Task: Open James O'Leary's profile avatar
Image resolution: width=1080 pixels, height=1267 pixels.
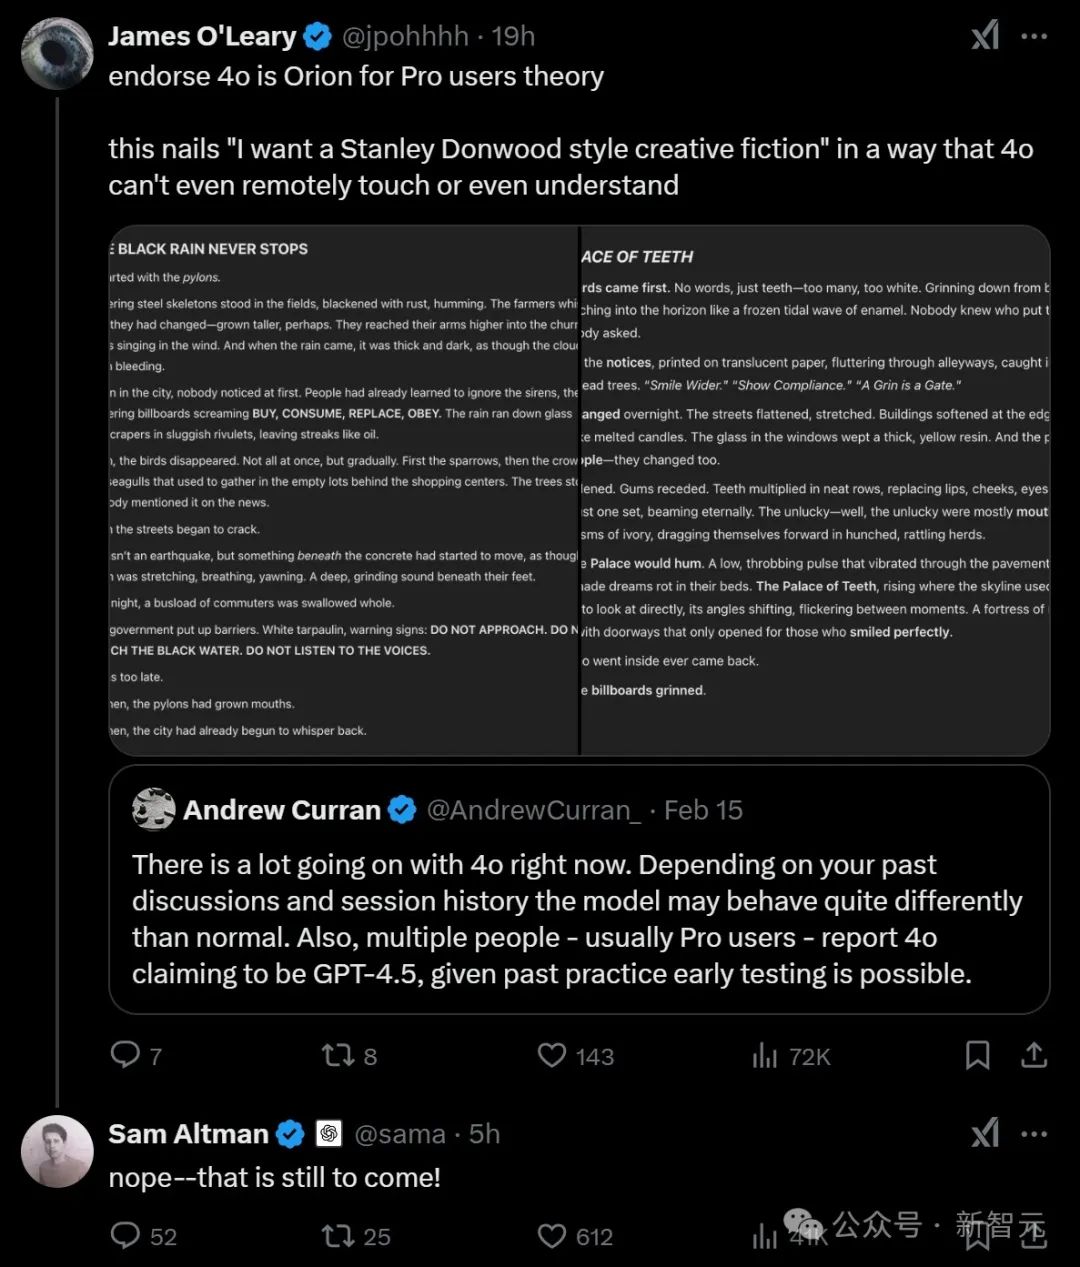Action: [x=57, y=53]
